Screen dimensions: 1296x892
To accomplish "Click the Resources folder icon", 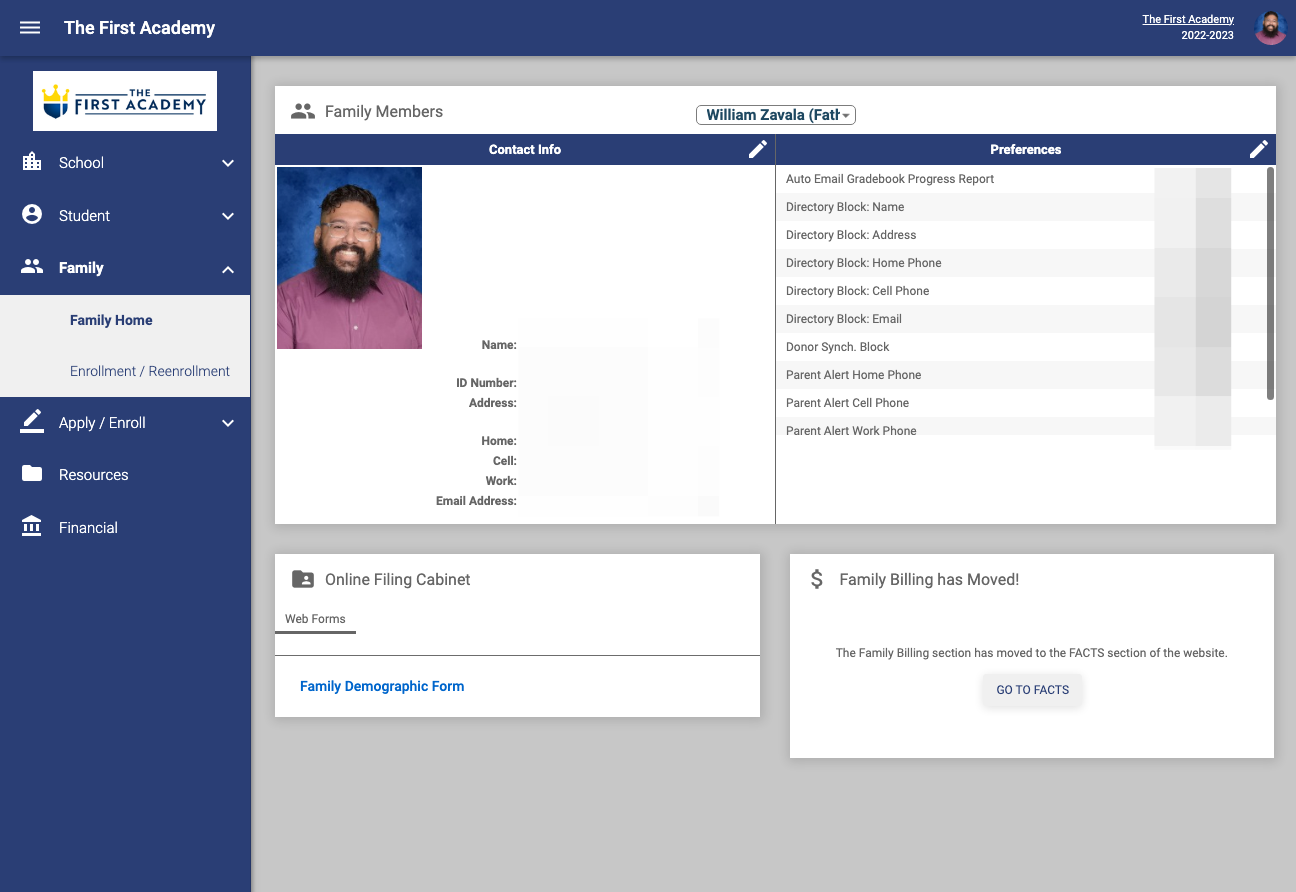I will pyautogui.click(x=32, y=474).
